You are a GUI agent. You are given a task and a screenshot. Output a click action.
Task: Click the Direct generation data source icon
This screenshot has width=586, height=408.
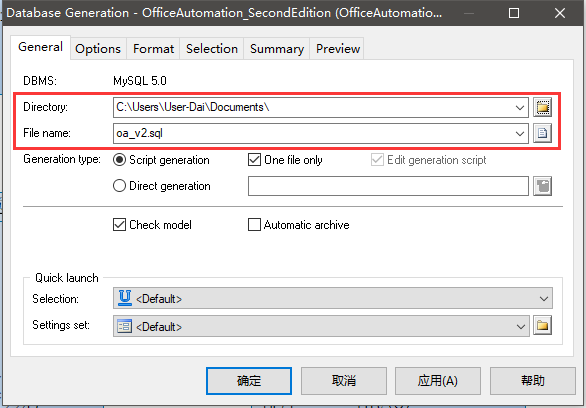coord(542,186)
